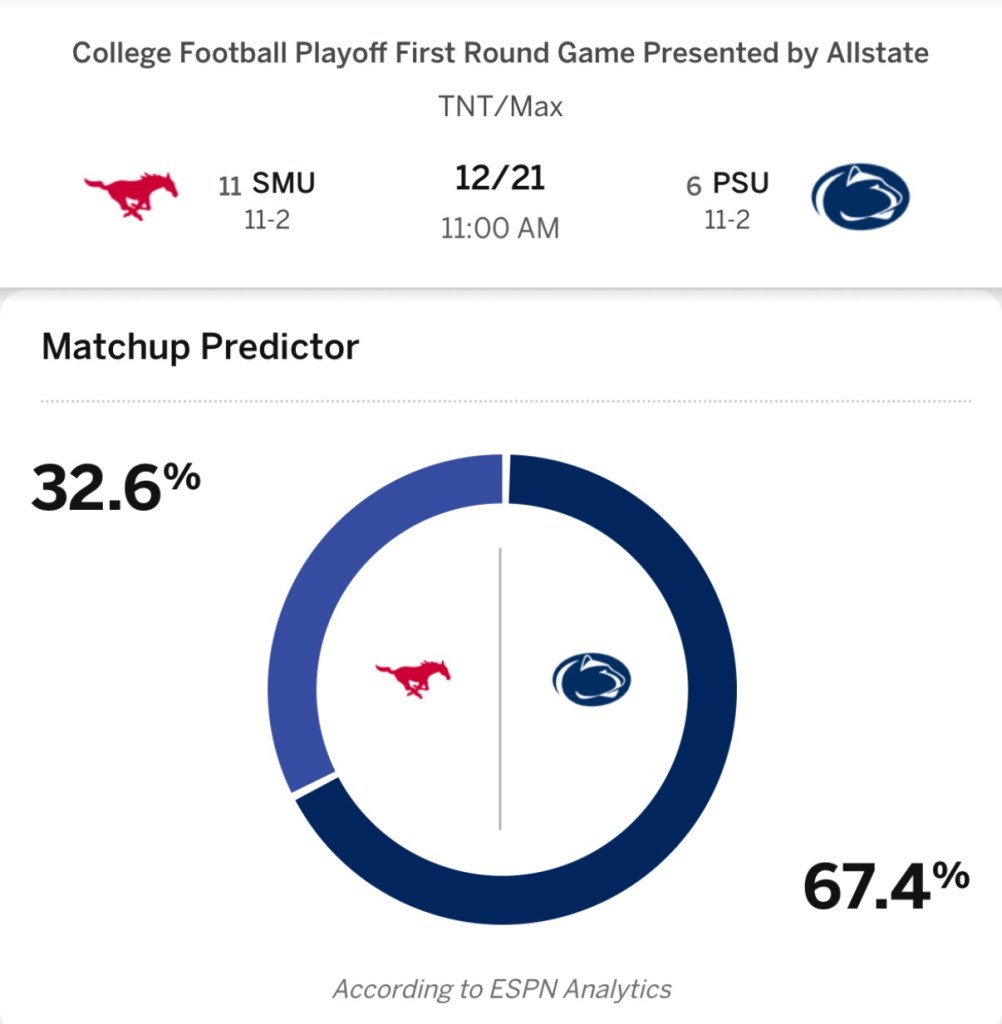Open the SMU team name link
Screen dimensions: 1002x1024
point(283,184)
